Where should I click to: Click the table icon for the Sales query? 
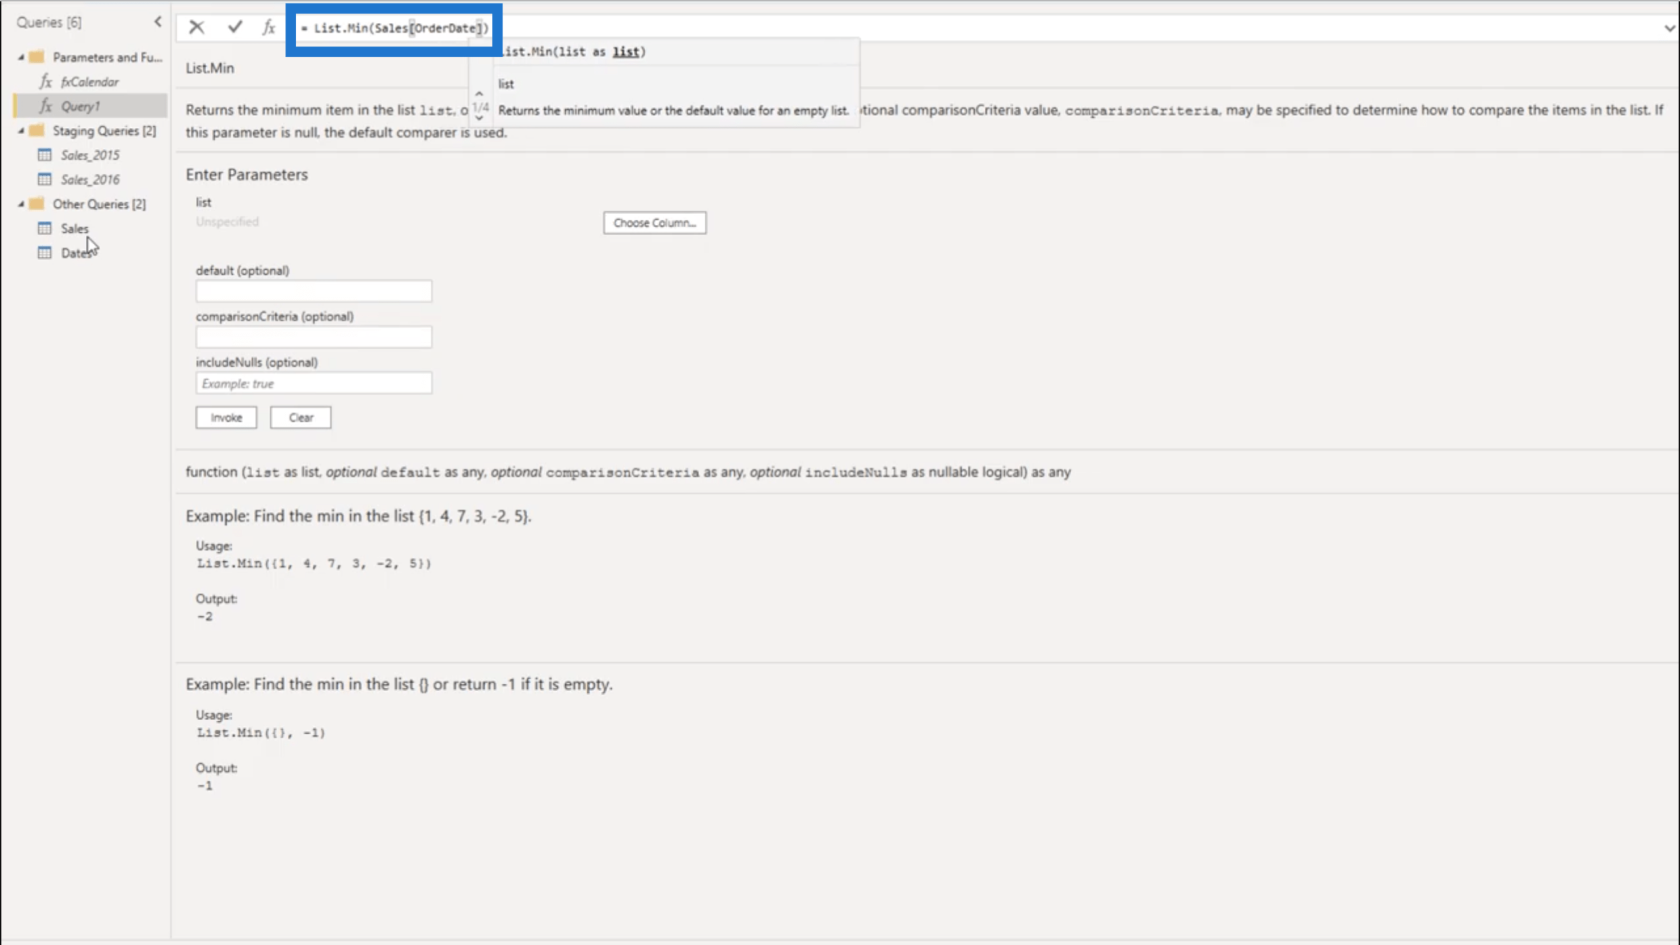click(45, 228)
